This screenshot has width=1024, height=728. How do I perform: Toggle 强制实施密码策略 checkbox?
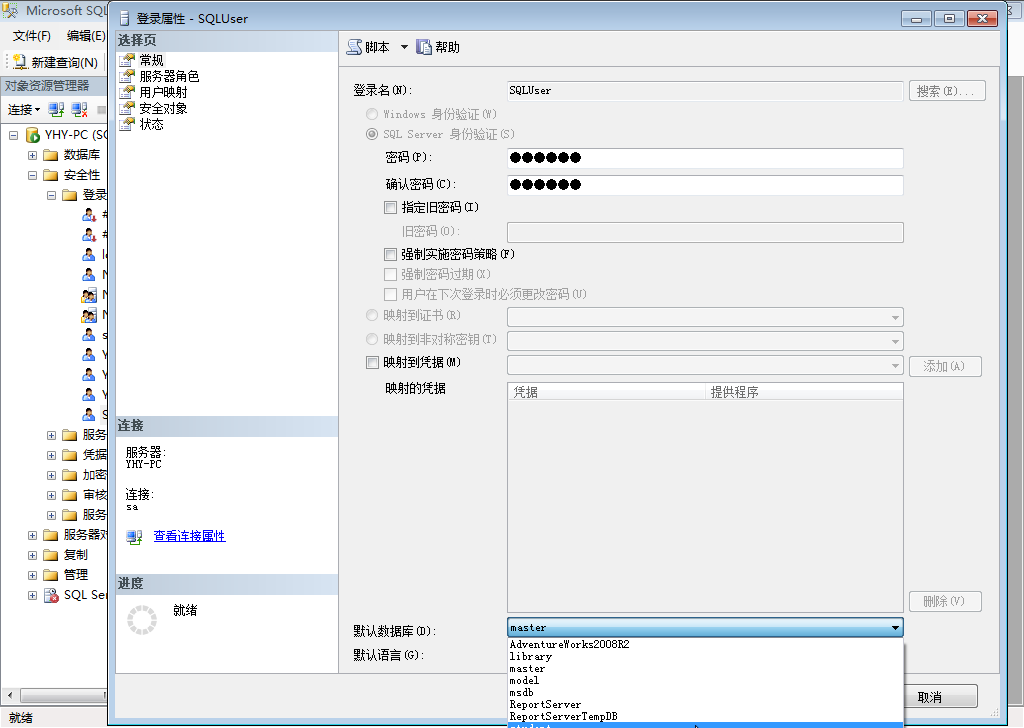point(391,254)
